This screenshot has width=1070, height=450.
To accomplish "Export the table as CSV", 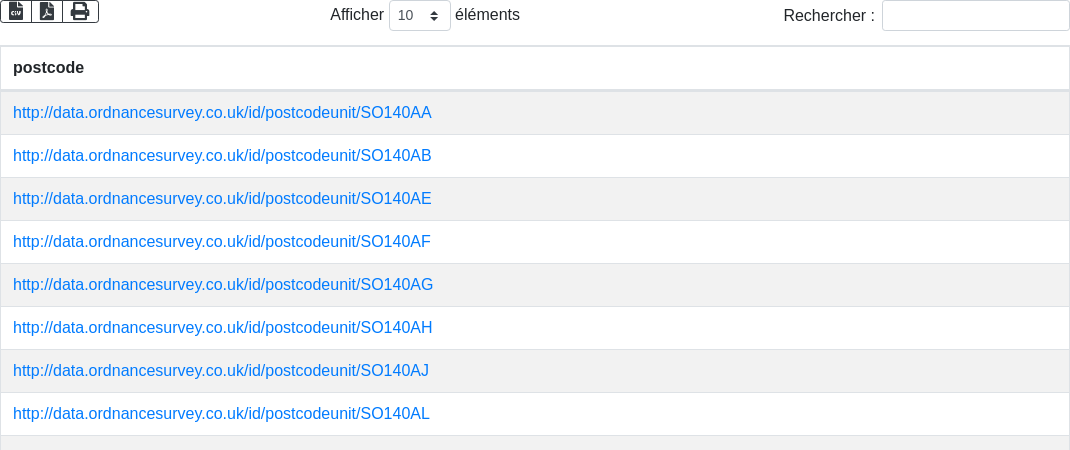I will tap(16, 11).
